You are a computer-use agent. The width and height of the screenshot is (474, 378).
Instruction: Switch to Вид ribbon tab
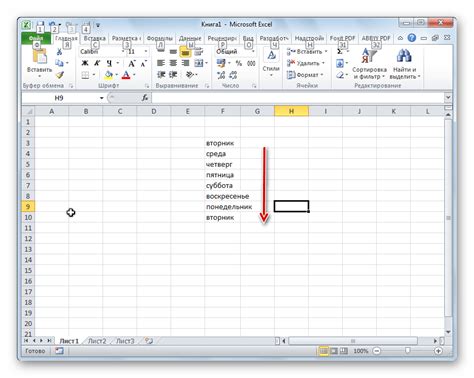[x=248, y=38]
